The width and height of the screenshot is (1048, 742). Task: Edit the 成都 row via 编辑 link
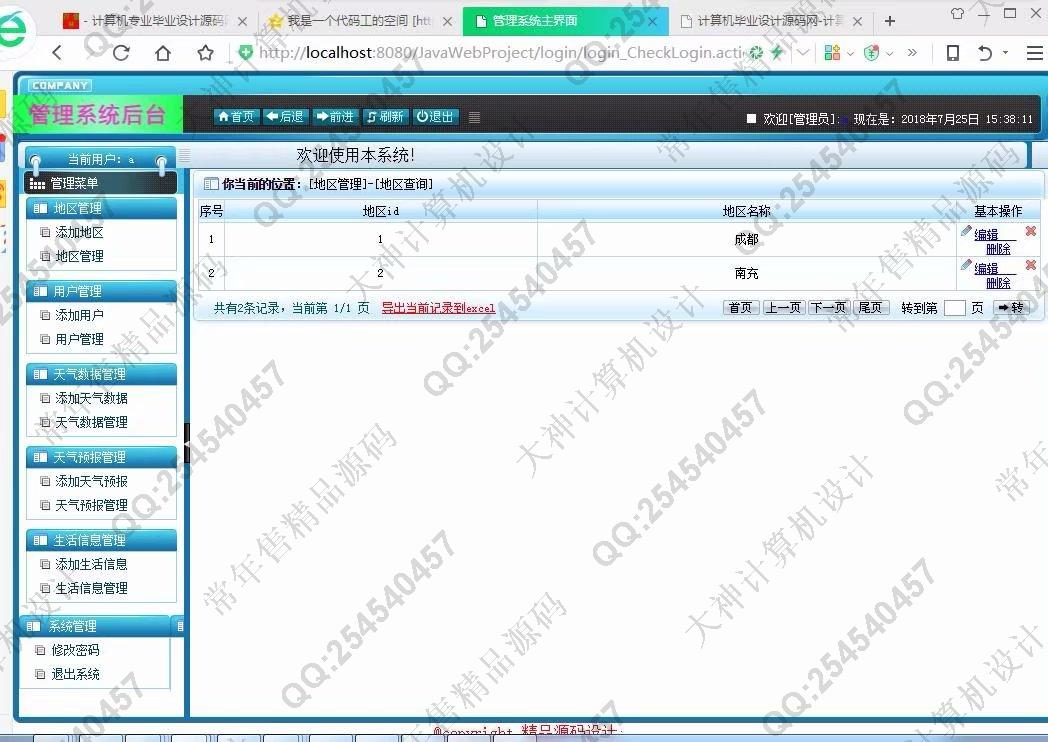tap(986, 234)
